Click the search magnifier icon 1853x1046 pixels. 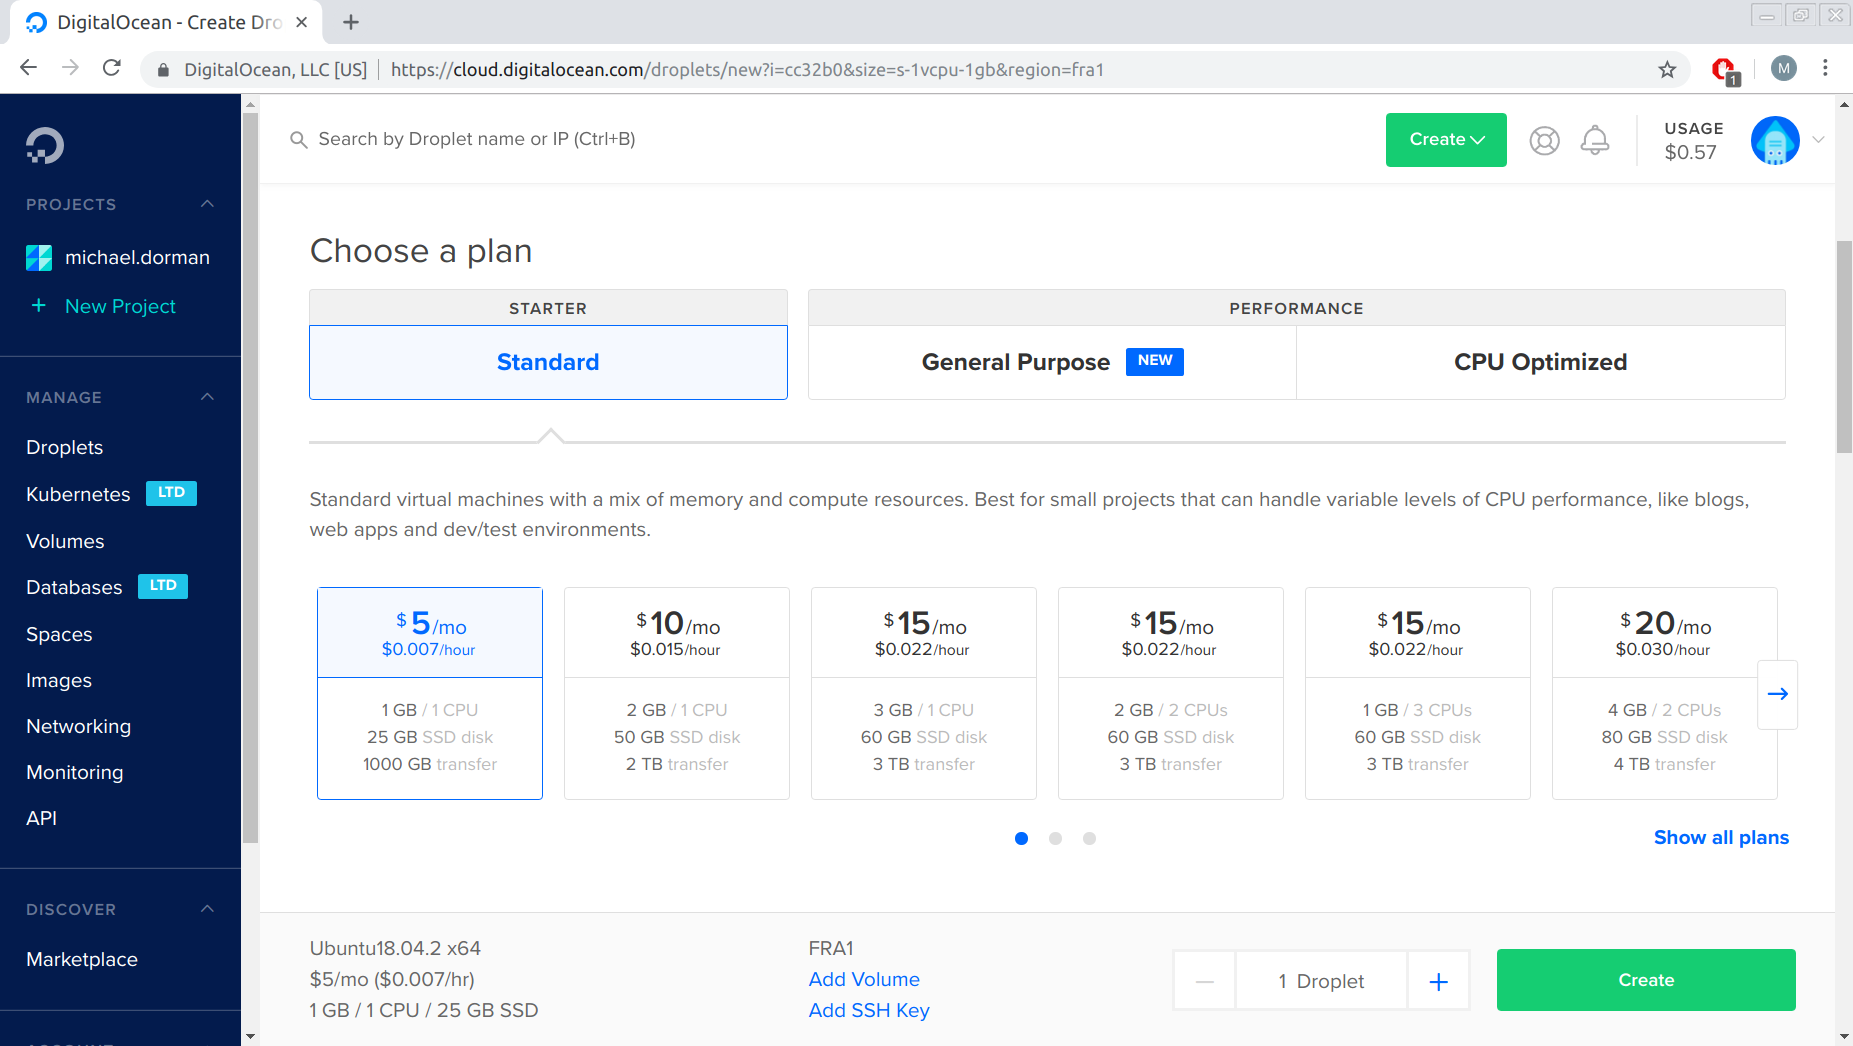pyautogui.click(x=298, y=139)
